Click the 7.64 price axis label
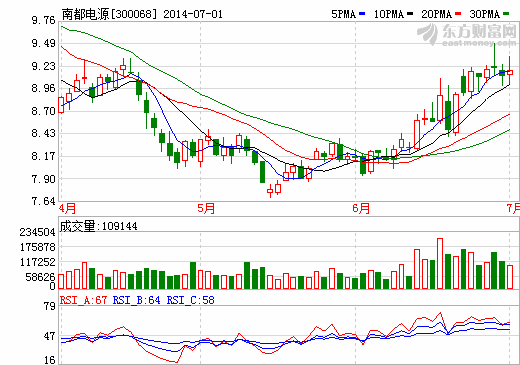 43,201
